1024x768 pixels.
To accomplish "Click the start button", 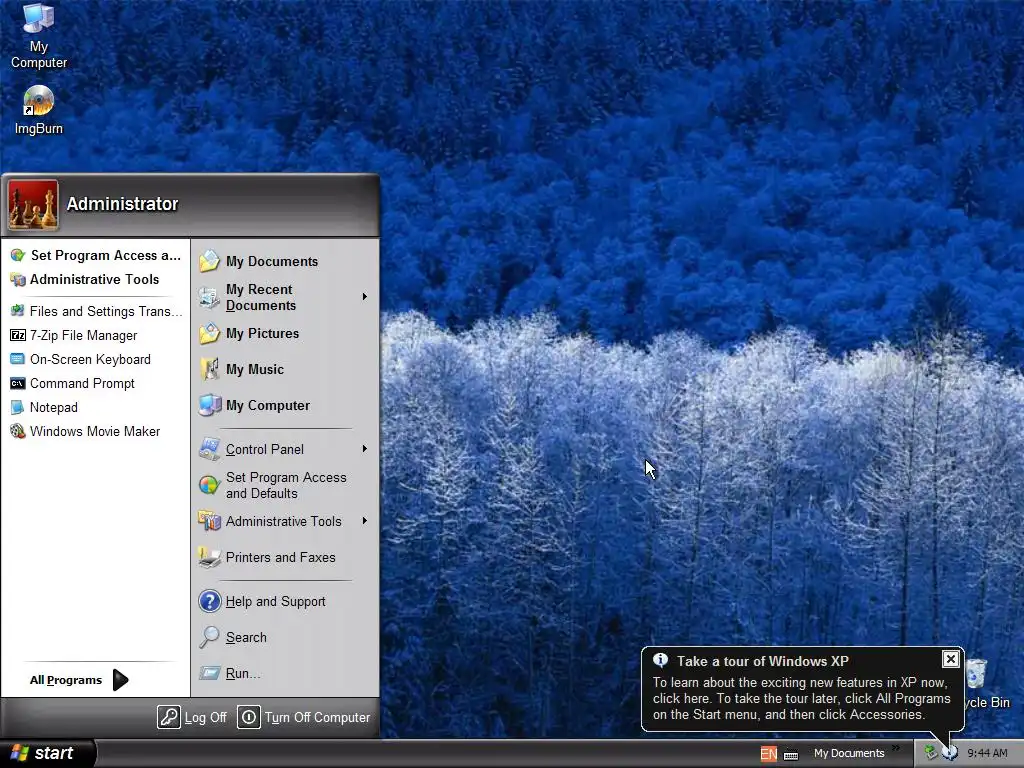I will (x=47, y=754).
